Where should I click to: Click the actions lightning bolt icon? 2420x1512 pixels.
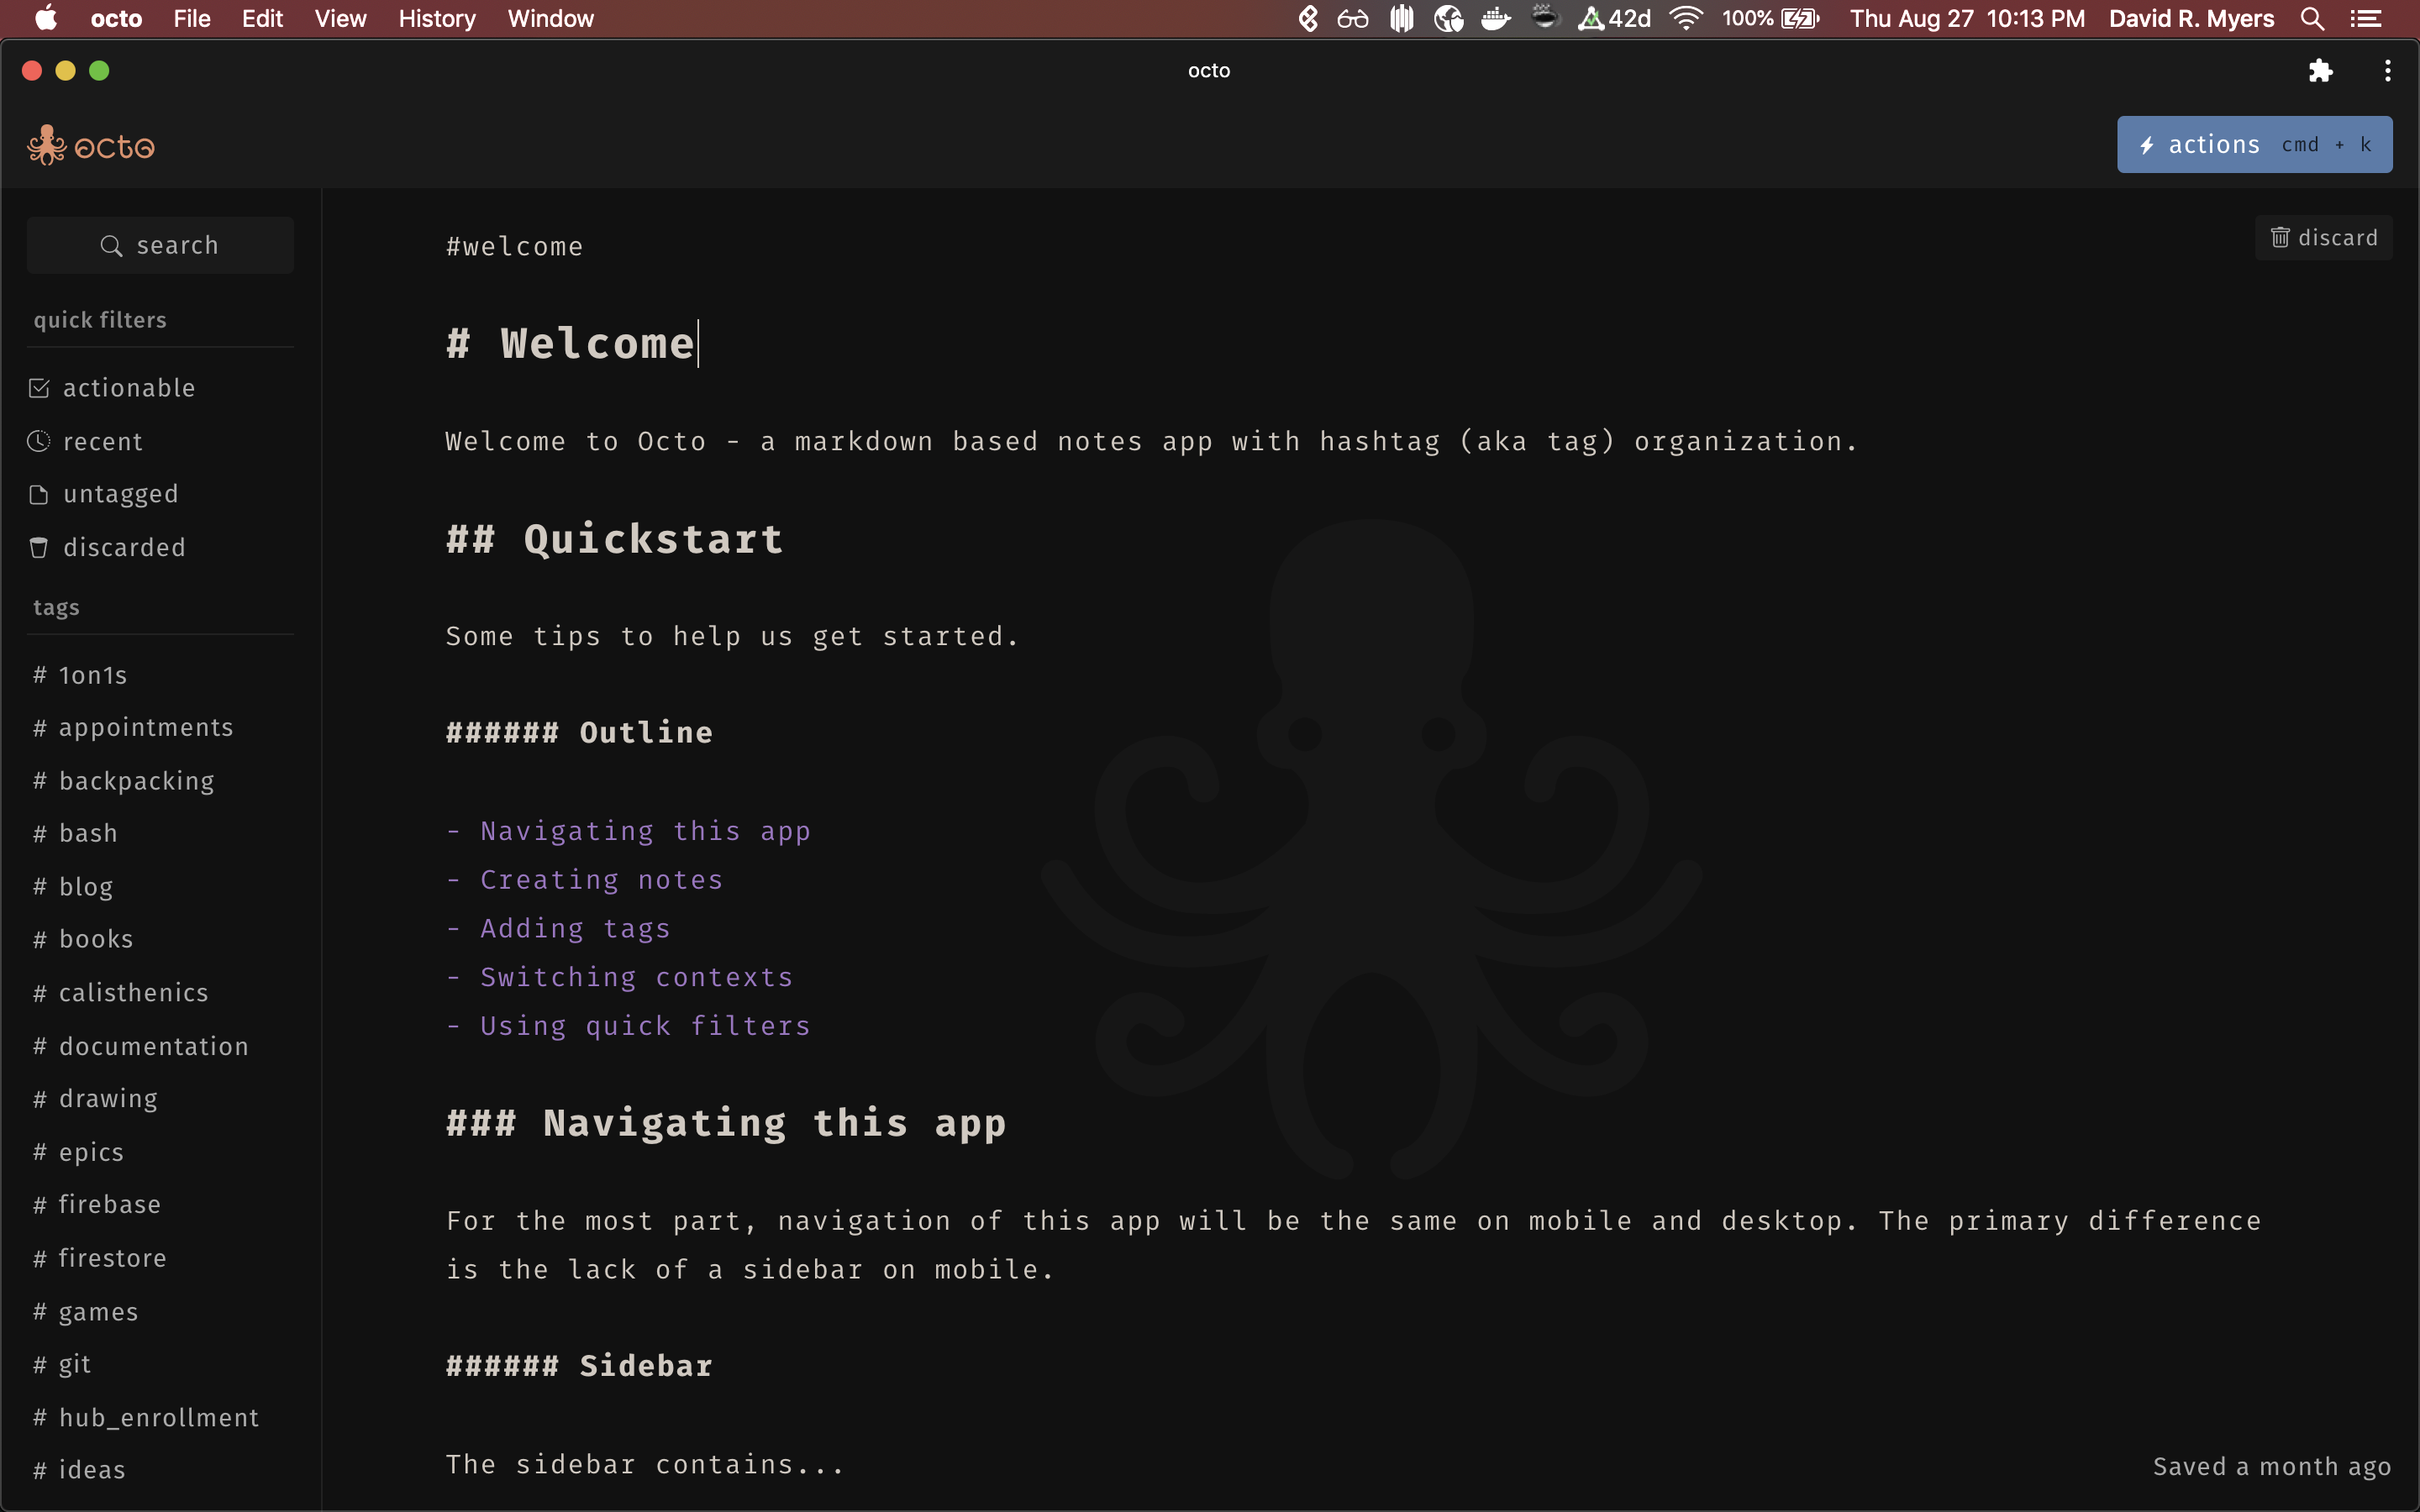click(x=2147, y=145)
